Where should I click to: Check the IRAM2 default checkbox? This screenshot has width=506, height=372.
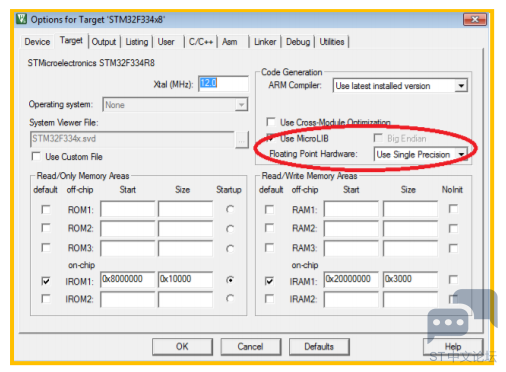[x=269, y=298]
